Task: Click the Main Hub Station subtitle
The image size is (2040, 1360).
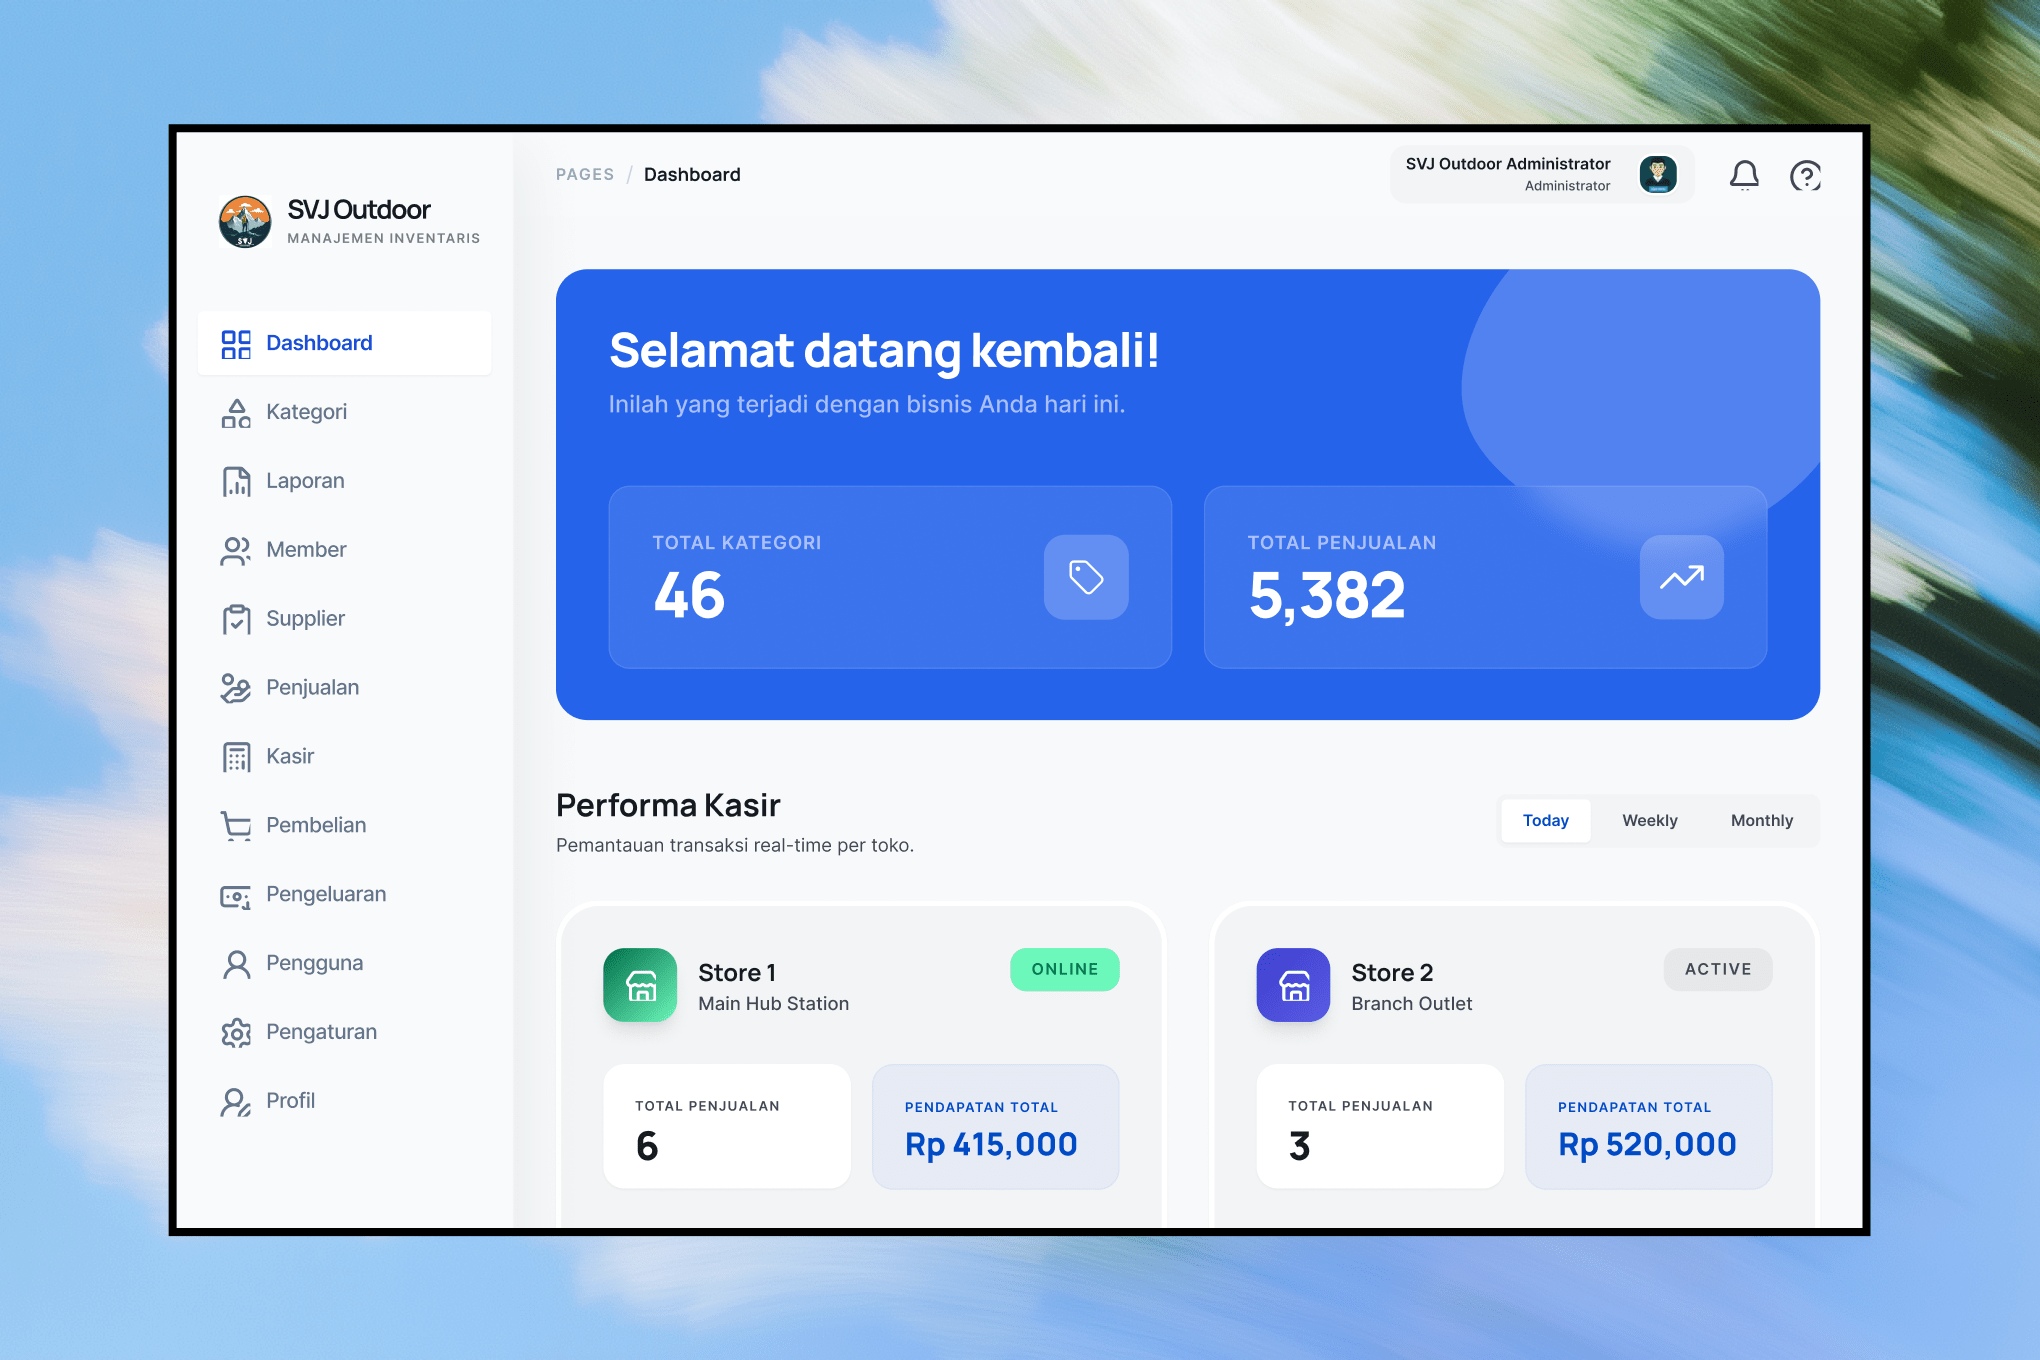Action: click(x=774, y=1004)
